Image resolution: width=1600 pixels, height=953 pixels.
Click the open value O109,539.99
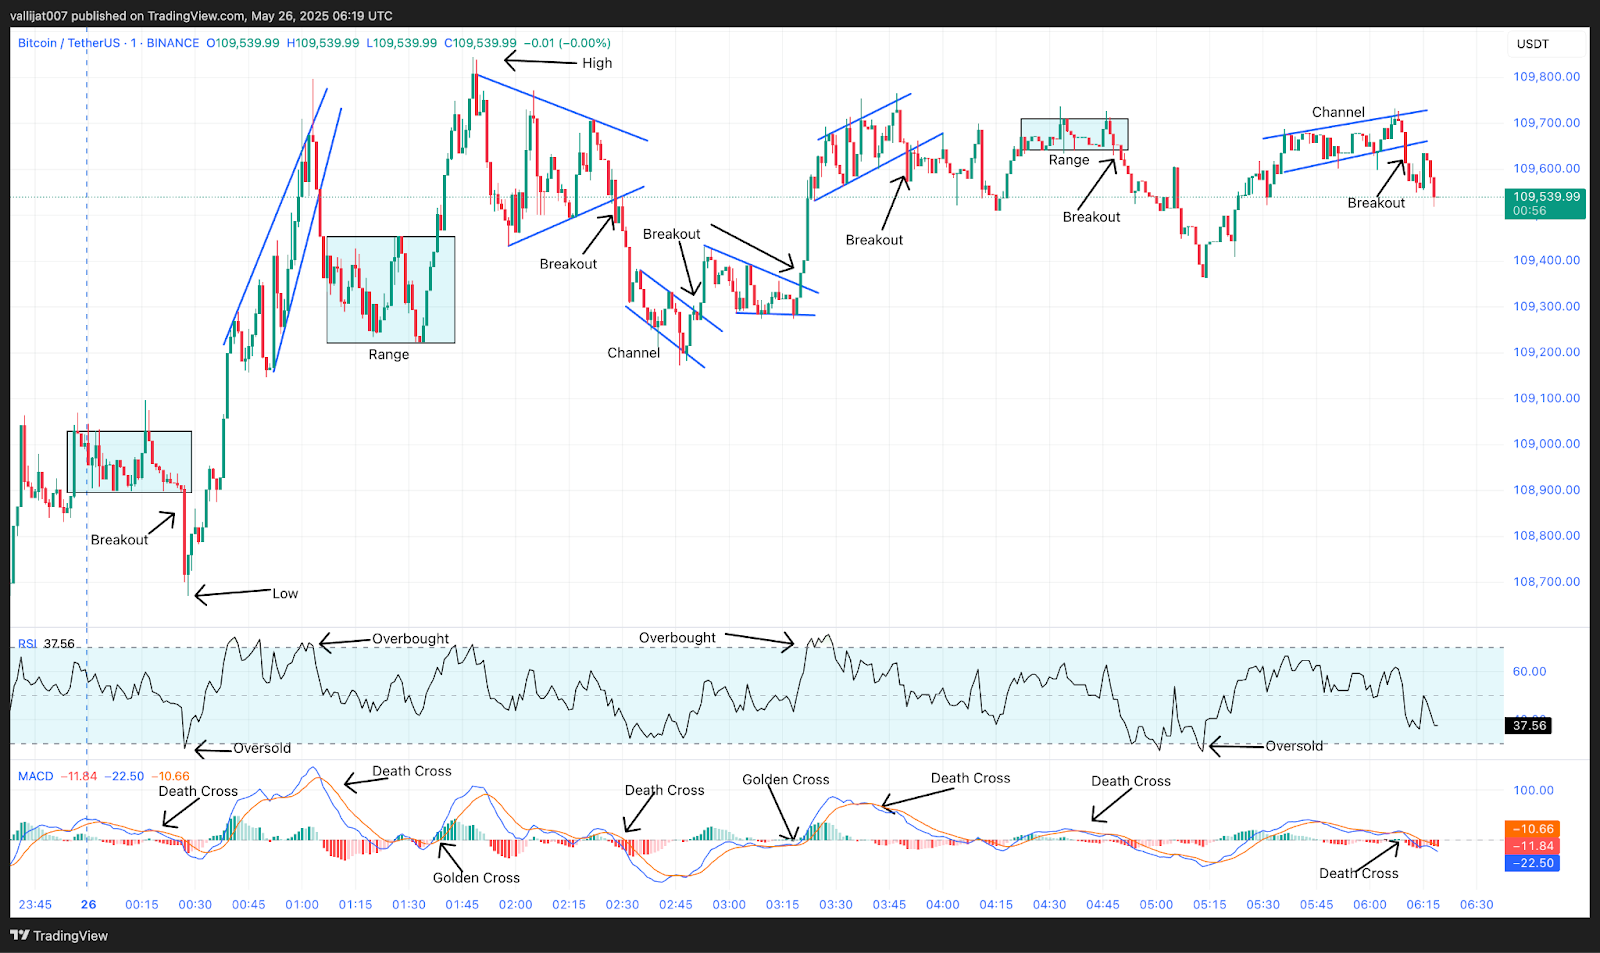[x=243, y=43]
